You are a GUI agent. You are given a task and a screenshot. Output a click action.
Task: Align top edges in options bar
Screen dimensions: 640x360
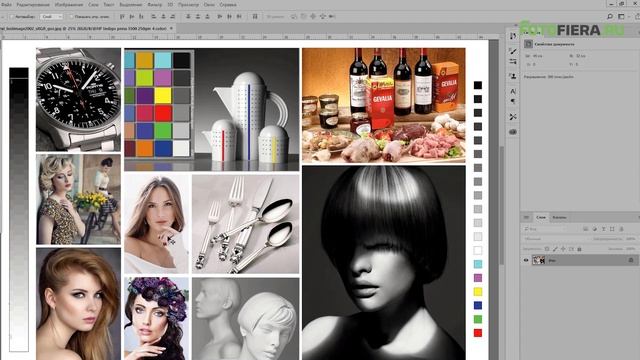point(122,17)
